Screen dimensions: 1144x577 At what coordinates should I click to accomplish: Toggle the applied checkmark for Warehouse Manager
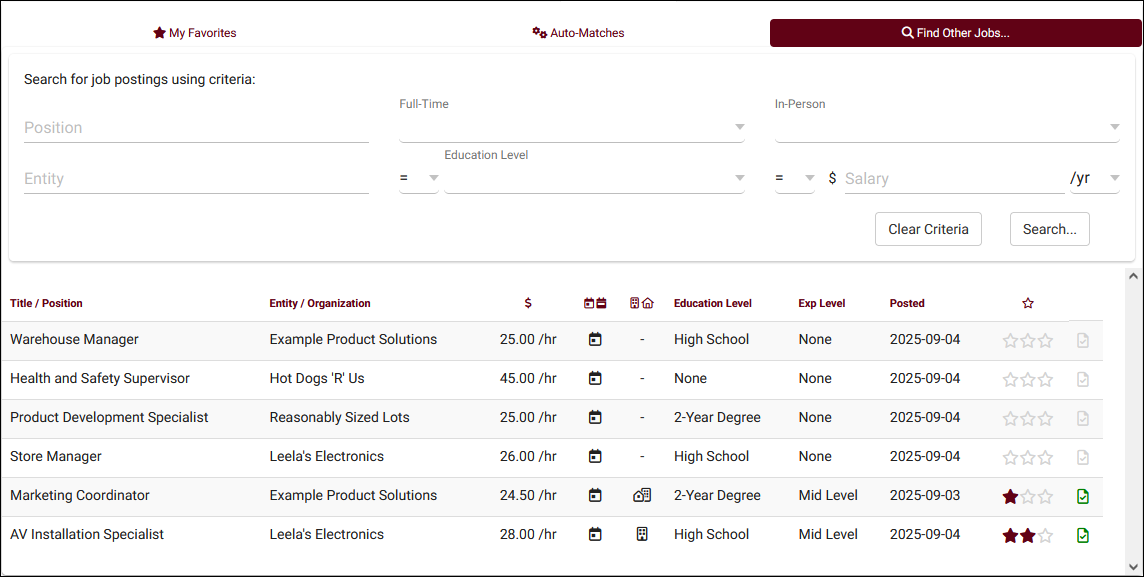(x=1083, y=341)
